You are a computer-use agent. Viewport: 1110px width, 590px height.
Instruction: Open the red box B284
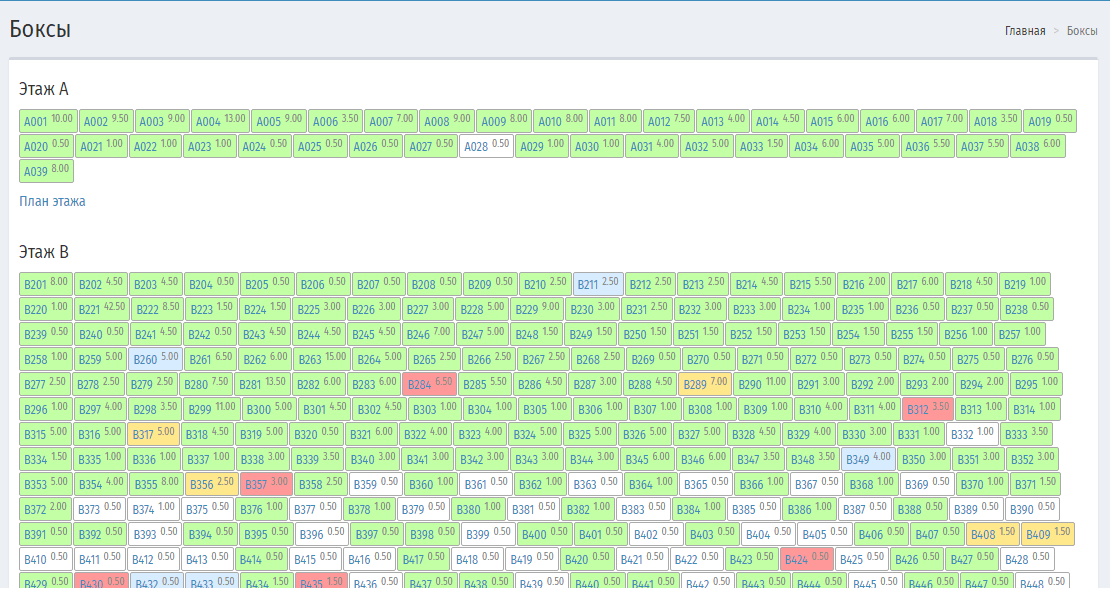[430, 384]
